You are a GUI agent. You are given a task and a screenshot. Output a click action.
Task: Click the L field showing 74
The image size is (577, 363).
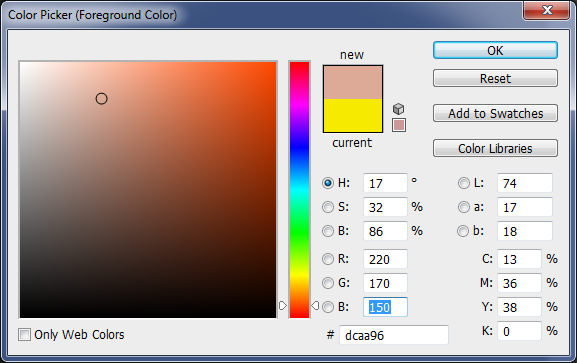[525, 183]
